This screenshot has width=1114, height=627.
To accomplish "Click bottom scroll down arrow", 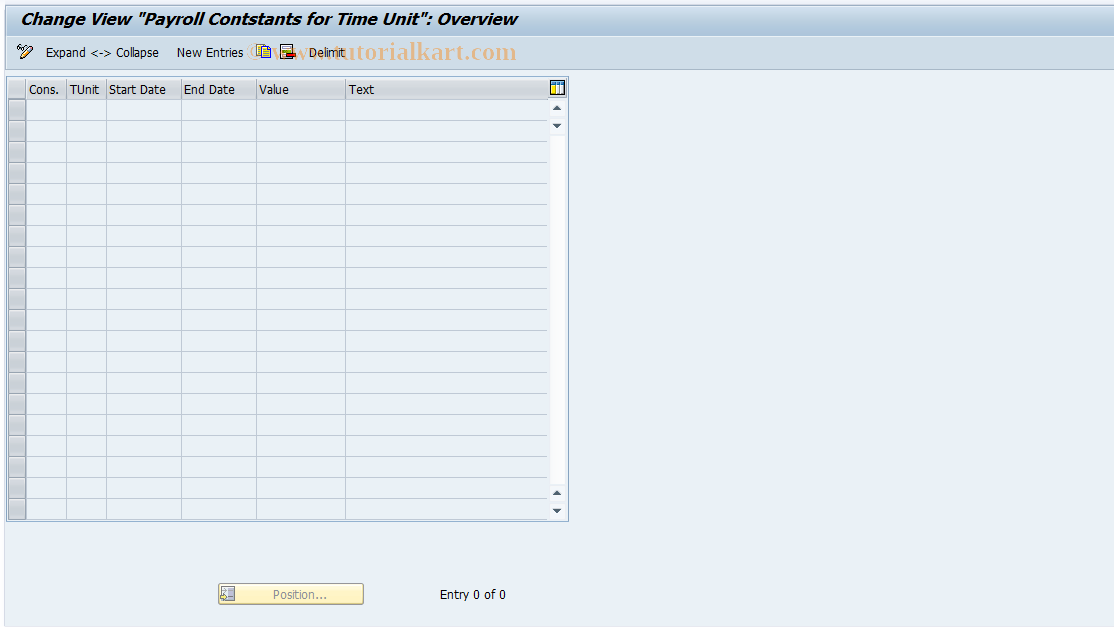I will 557,511.
